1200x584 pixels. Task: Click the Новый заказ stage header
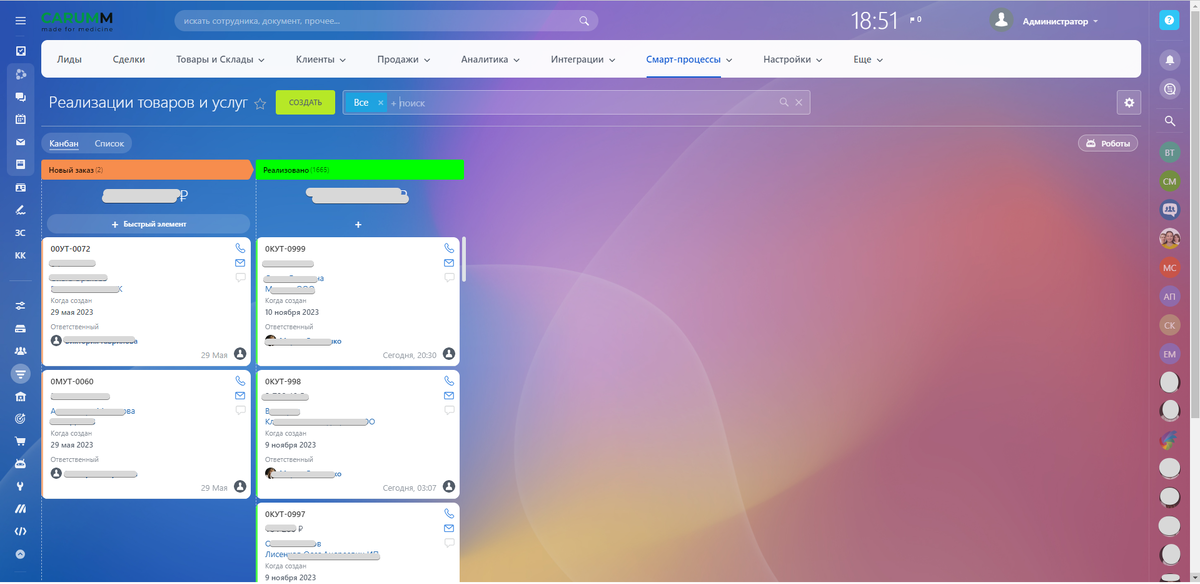(x=147, y=170)
